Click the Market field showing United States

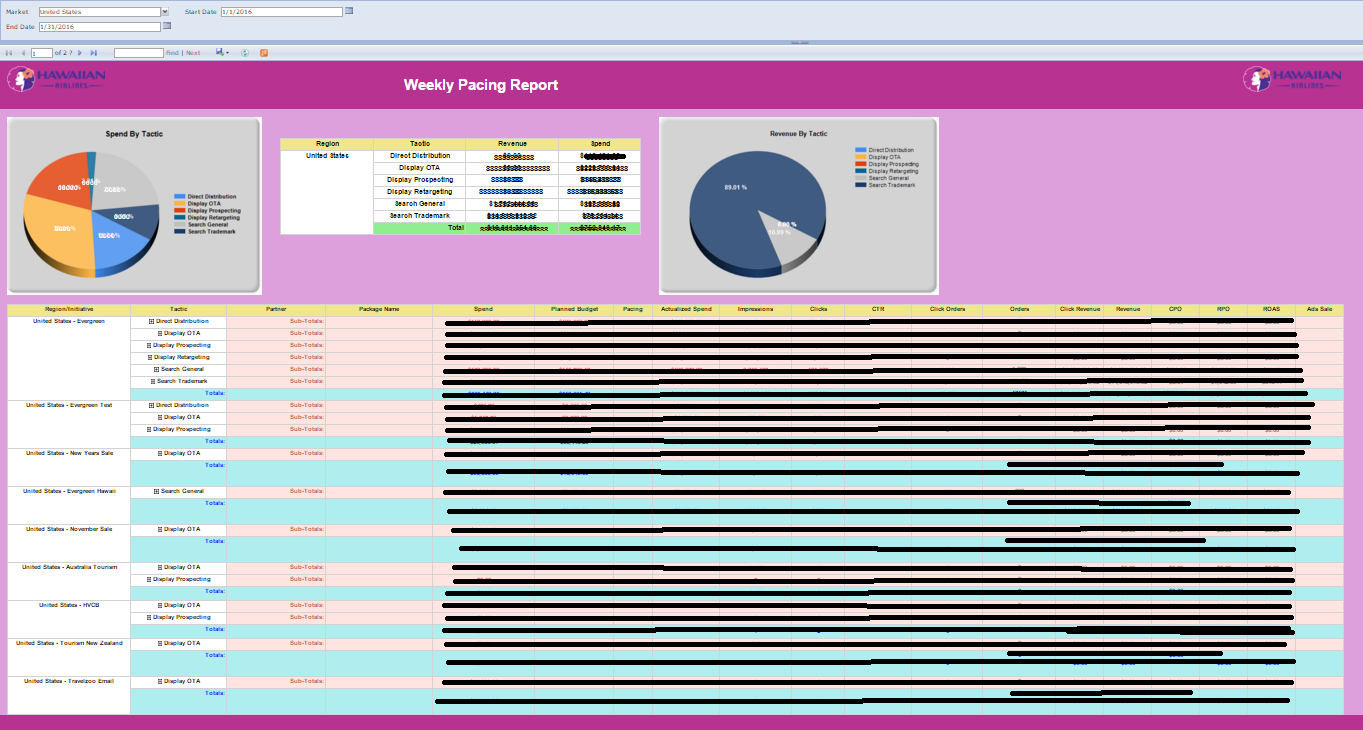[99, 12]
